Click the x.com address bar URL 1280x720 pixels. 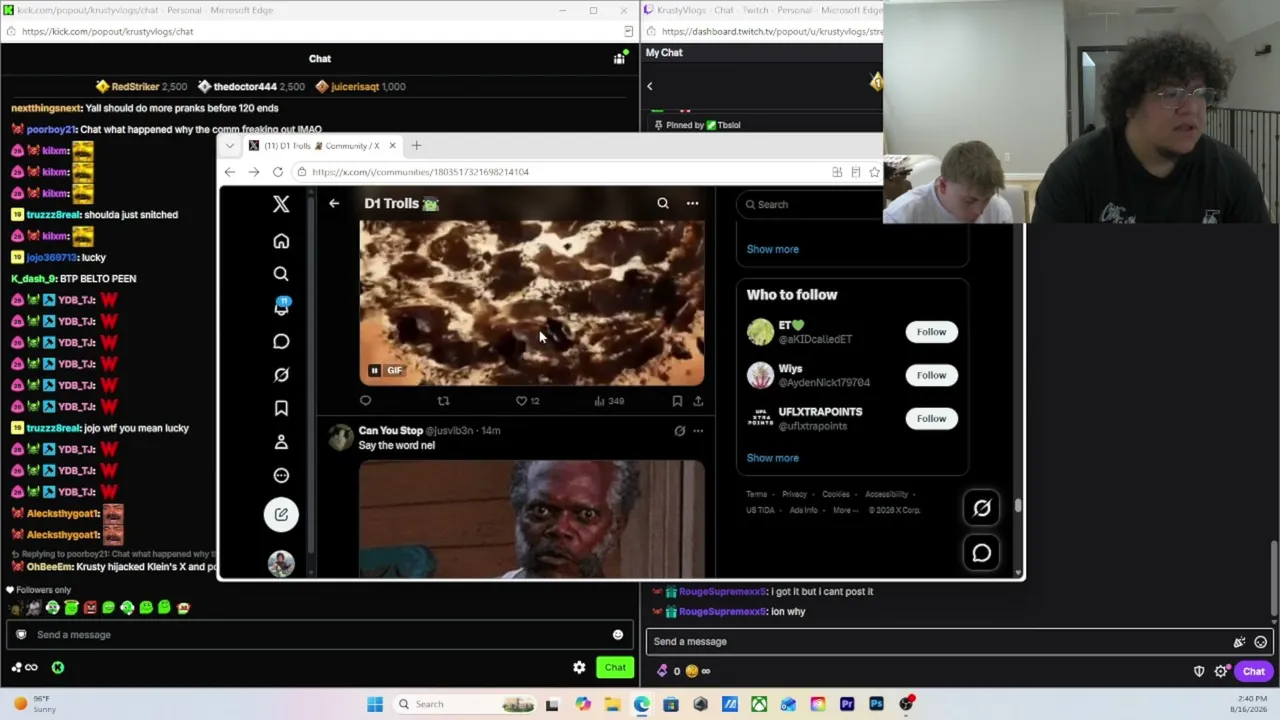(x=420, y=172)
